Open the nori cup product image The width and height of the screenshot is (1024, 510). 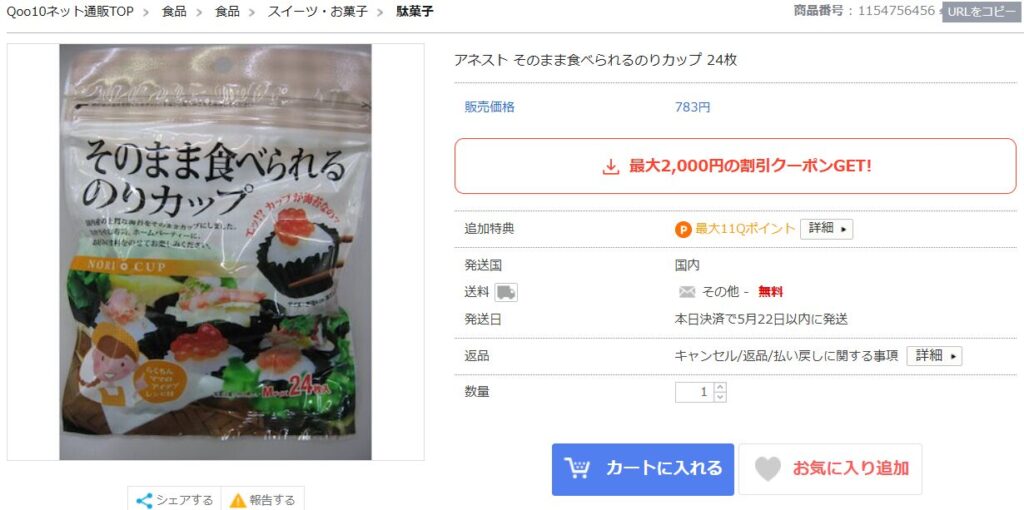216,252
